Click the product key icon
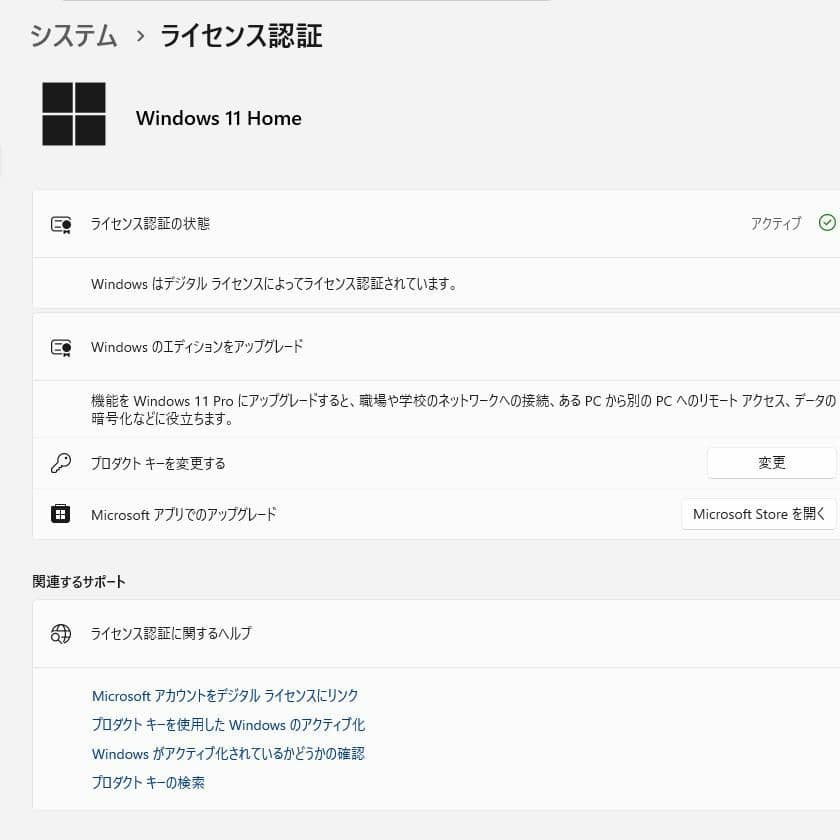 tap(61, 463)
